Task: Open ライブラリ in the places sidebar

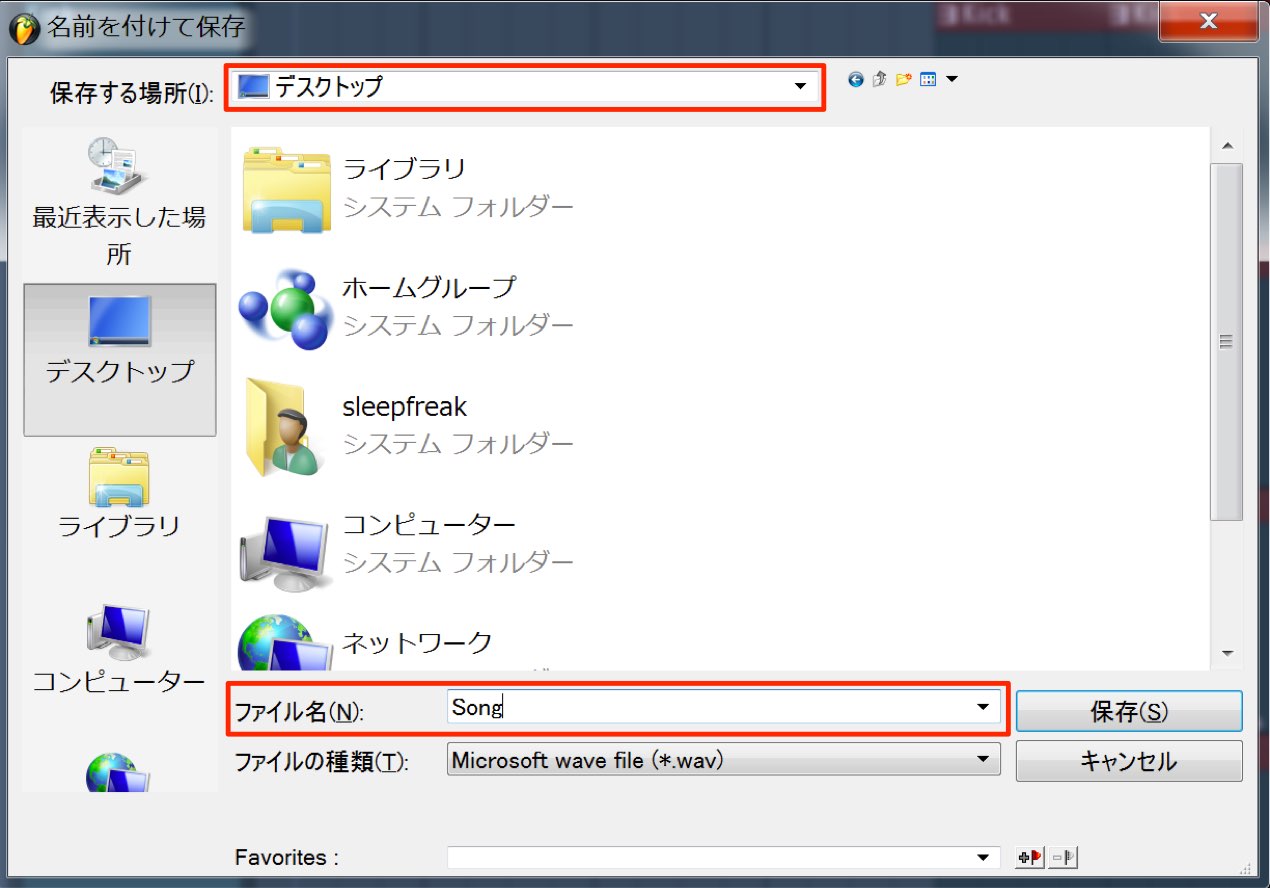Action: [119, 494]
